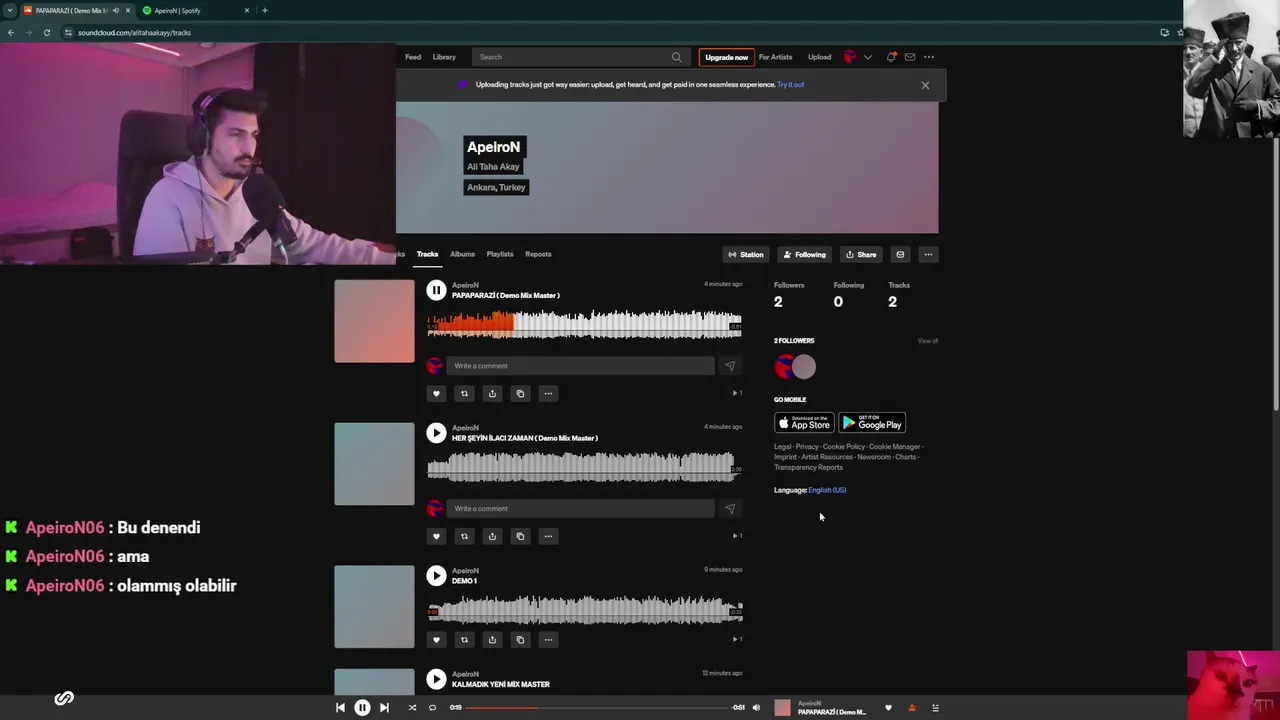Like the DEMO 1 track
Image resolution: width=1280 pixels, height=720 pixels.
[436, 639]
